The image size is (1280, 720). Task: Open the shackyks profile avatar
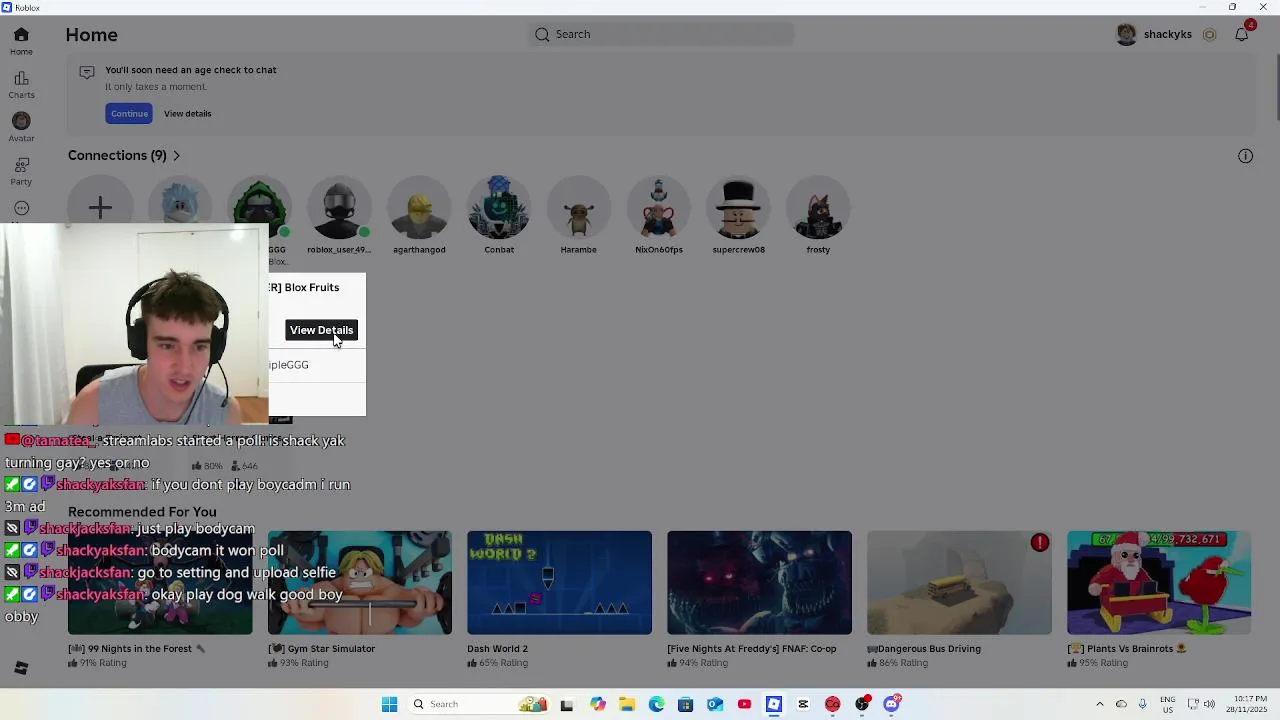[x=1127, y=34]
